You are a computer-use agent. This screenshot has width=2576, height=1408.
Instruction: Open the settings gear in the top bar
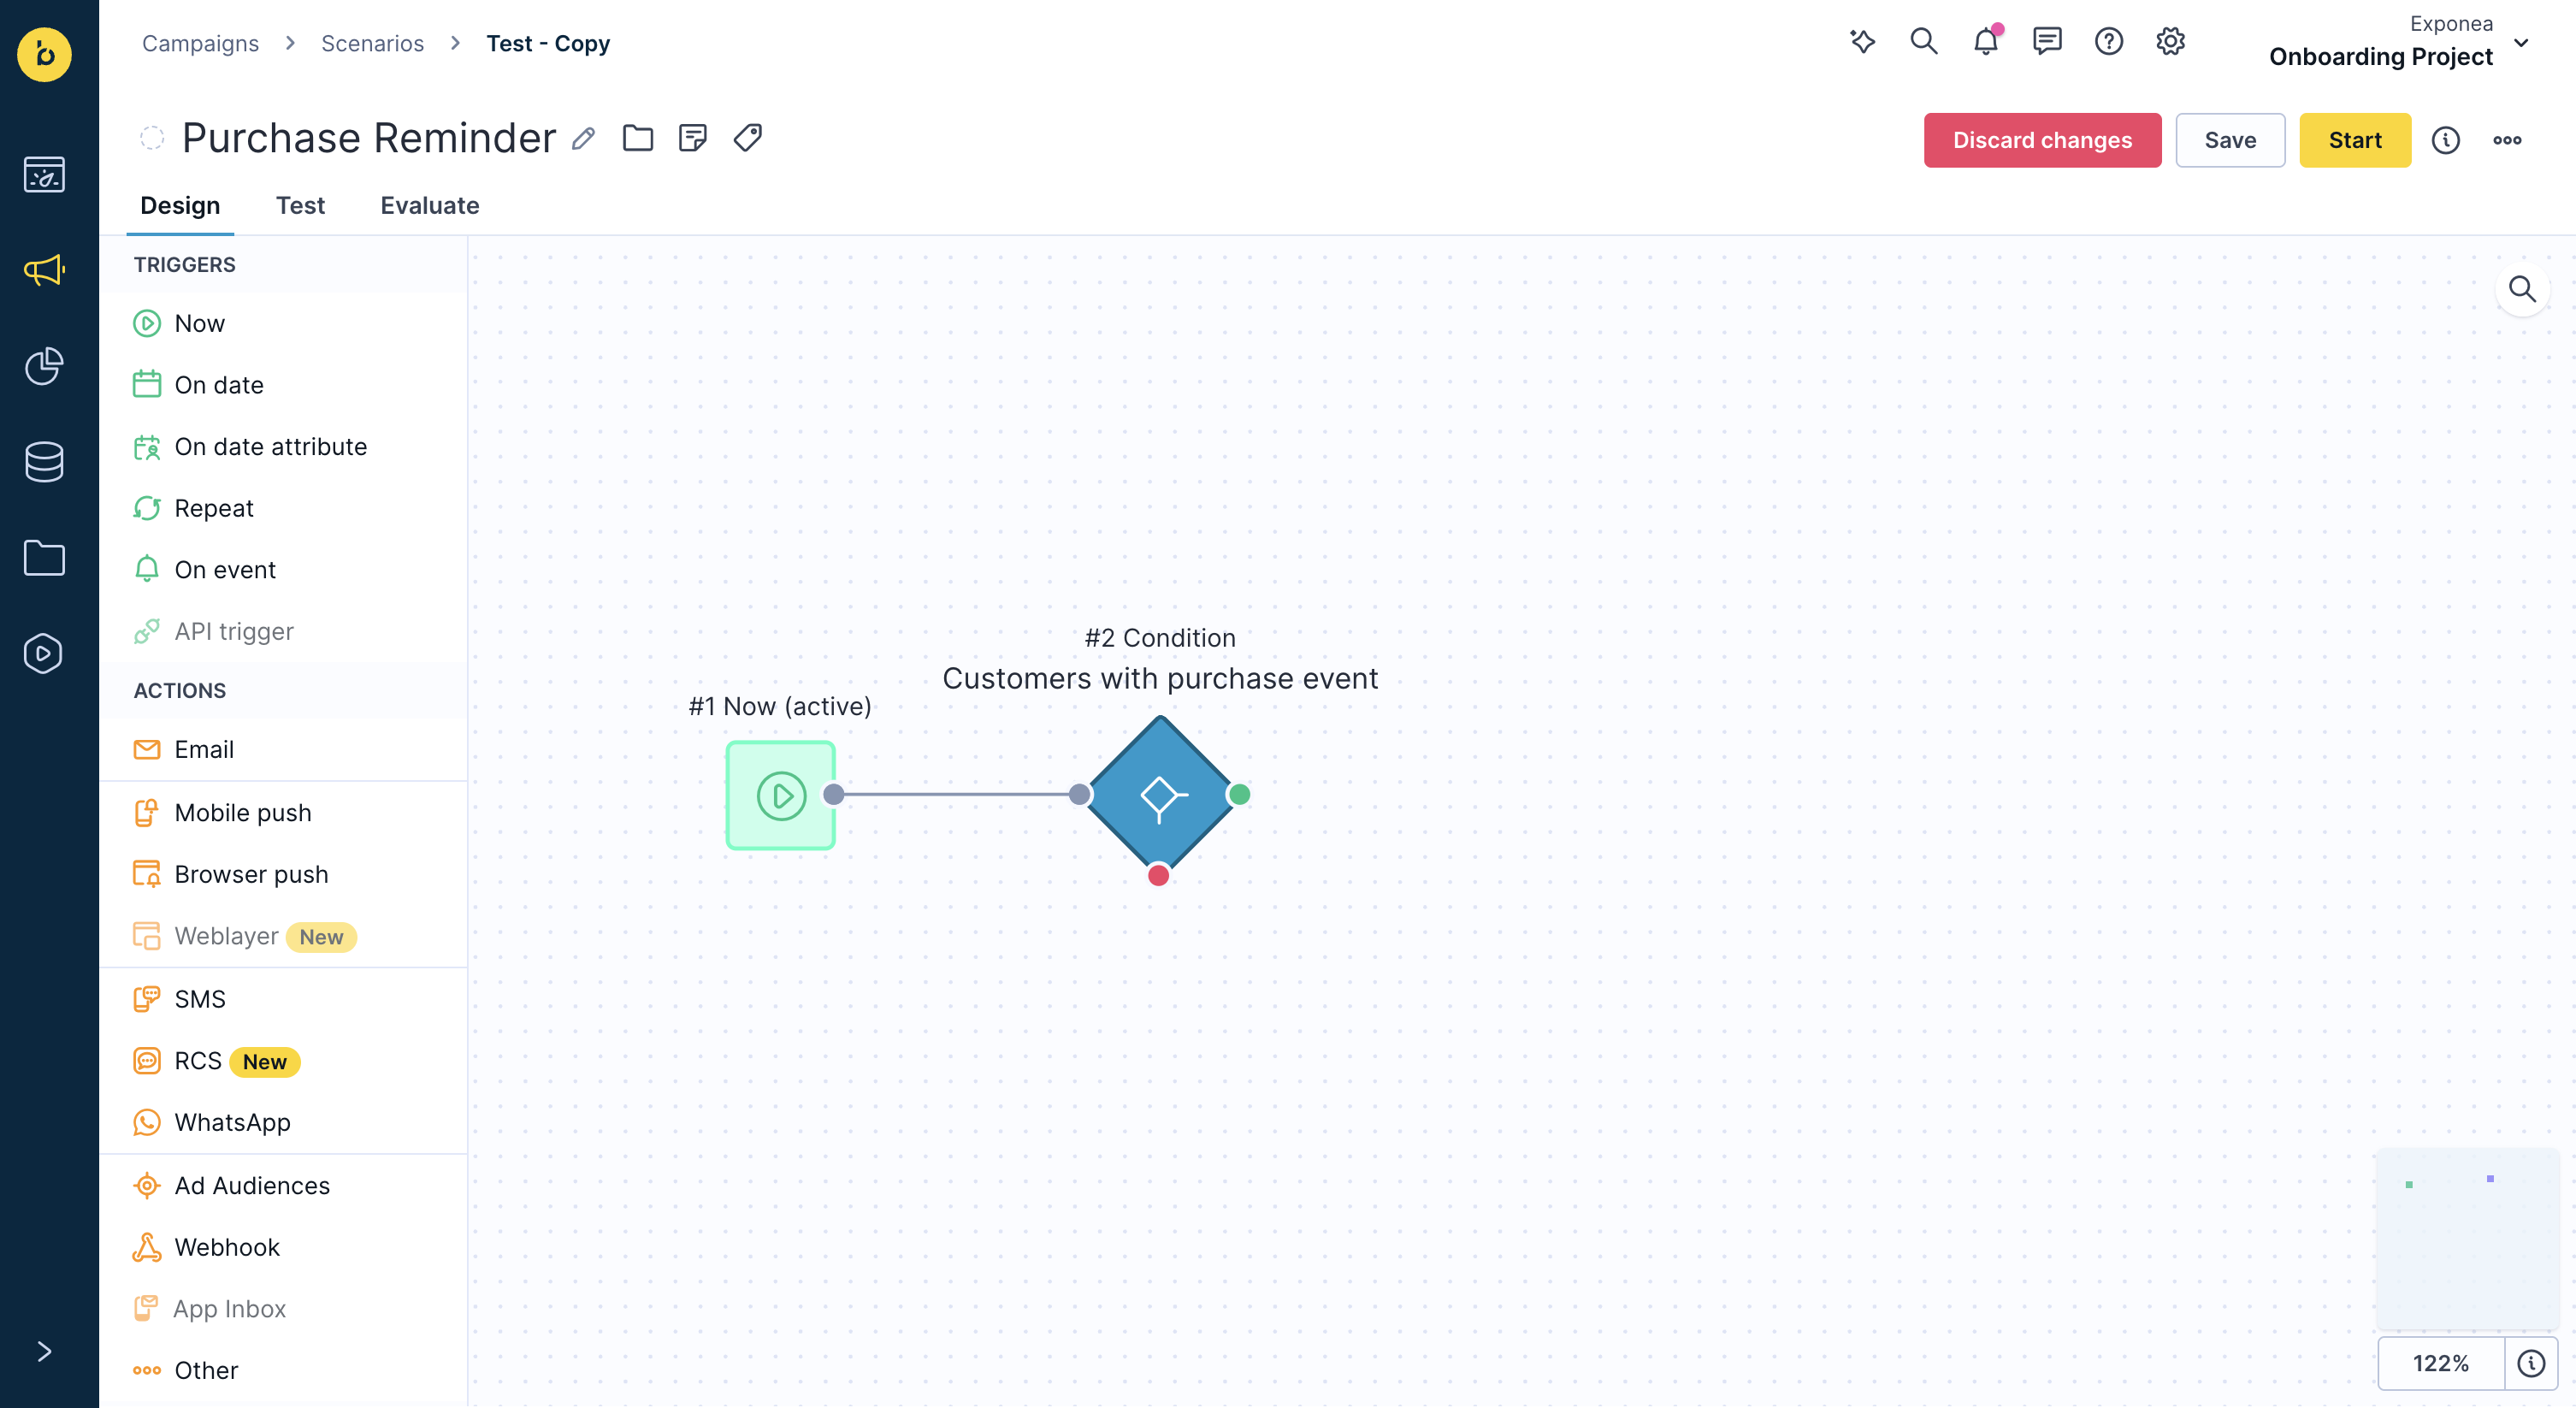click(x=2170, y=41)
